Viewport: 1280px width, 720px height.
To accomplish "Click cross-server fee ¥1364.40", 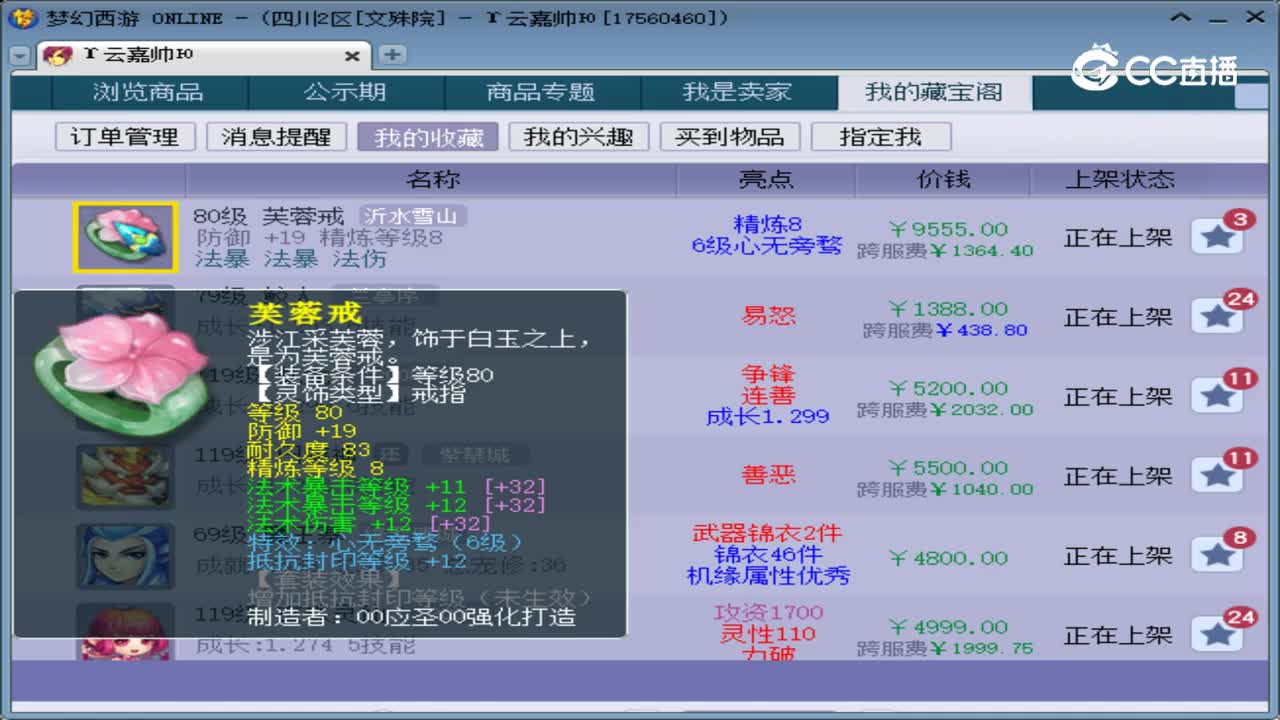I will [x=945, y=251].
